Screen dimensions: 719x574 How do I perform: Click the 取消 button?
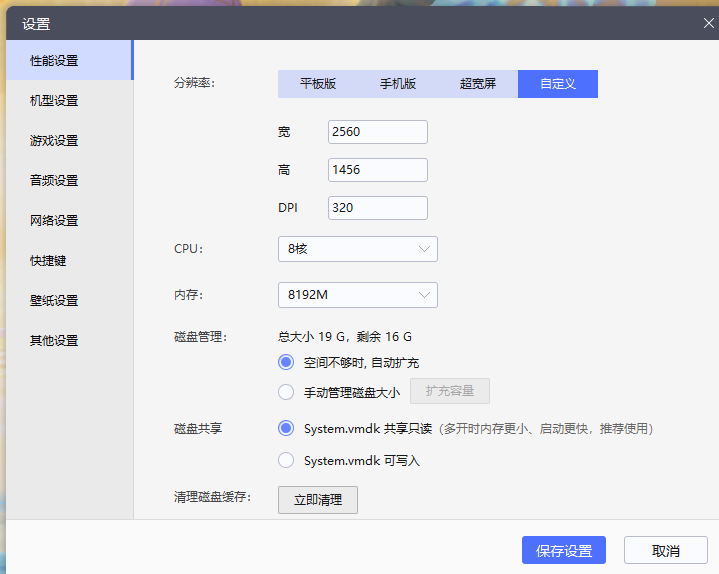tap(665, 551)
